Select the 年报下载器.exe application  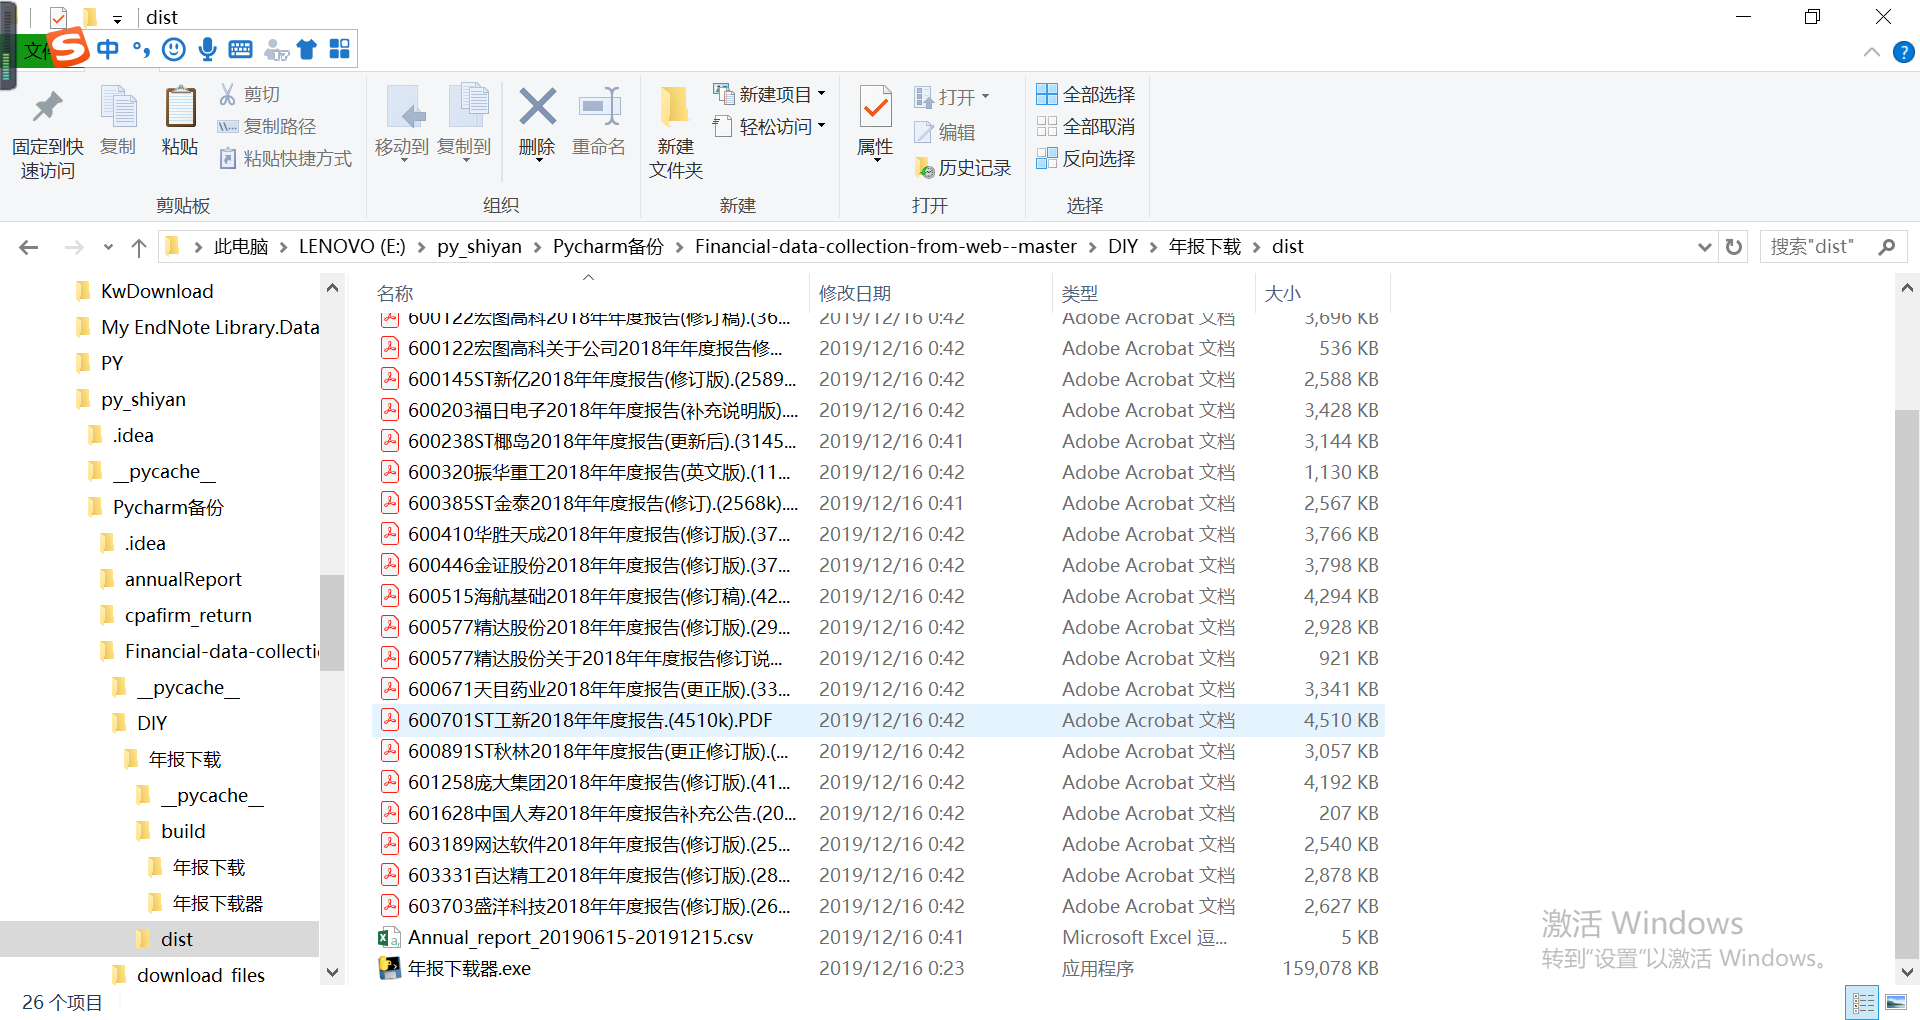pos(878,968)
